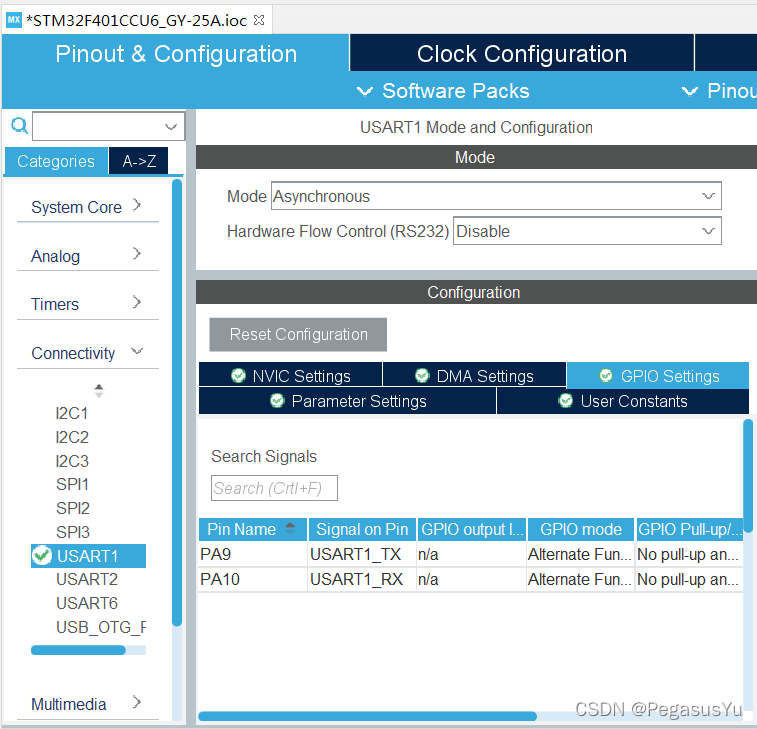The height and width of the screenshot is (729, 757).
Task: Select USART1 in the Connectivity list
Action: 88,556
